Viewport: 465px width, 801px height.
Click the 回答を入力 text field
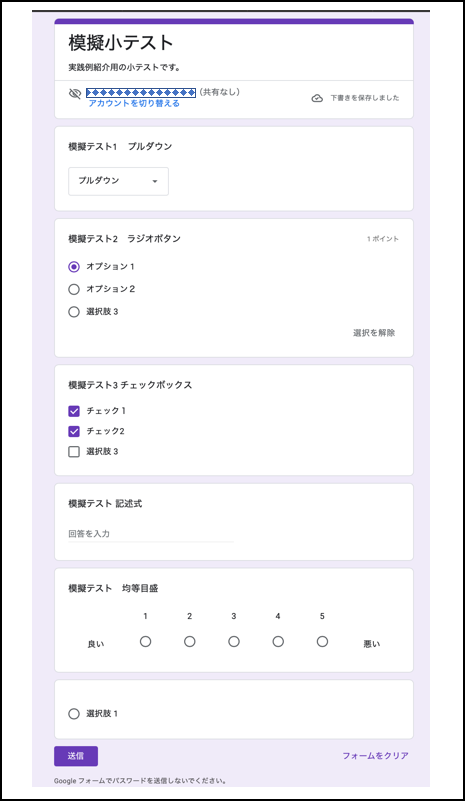coord(151,534)
